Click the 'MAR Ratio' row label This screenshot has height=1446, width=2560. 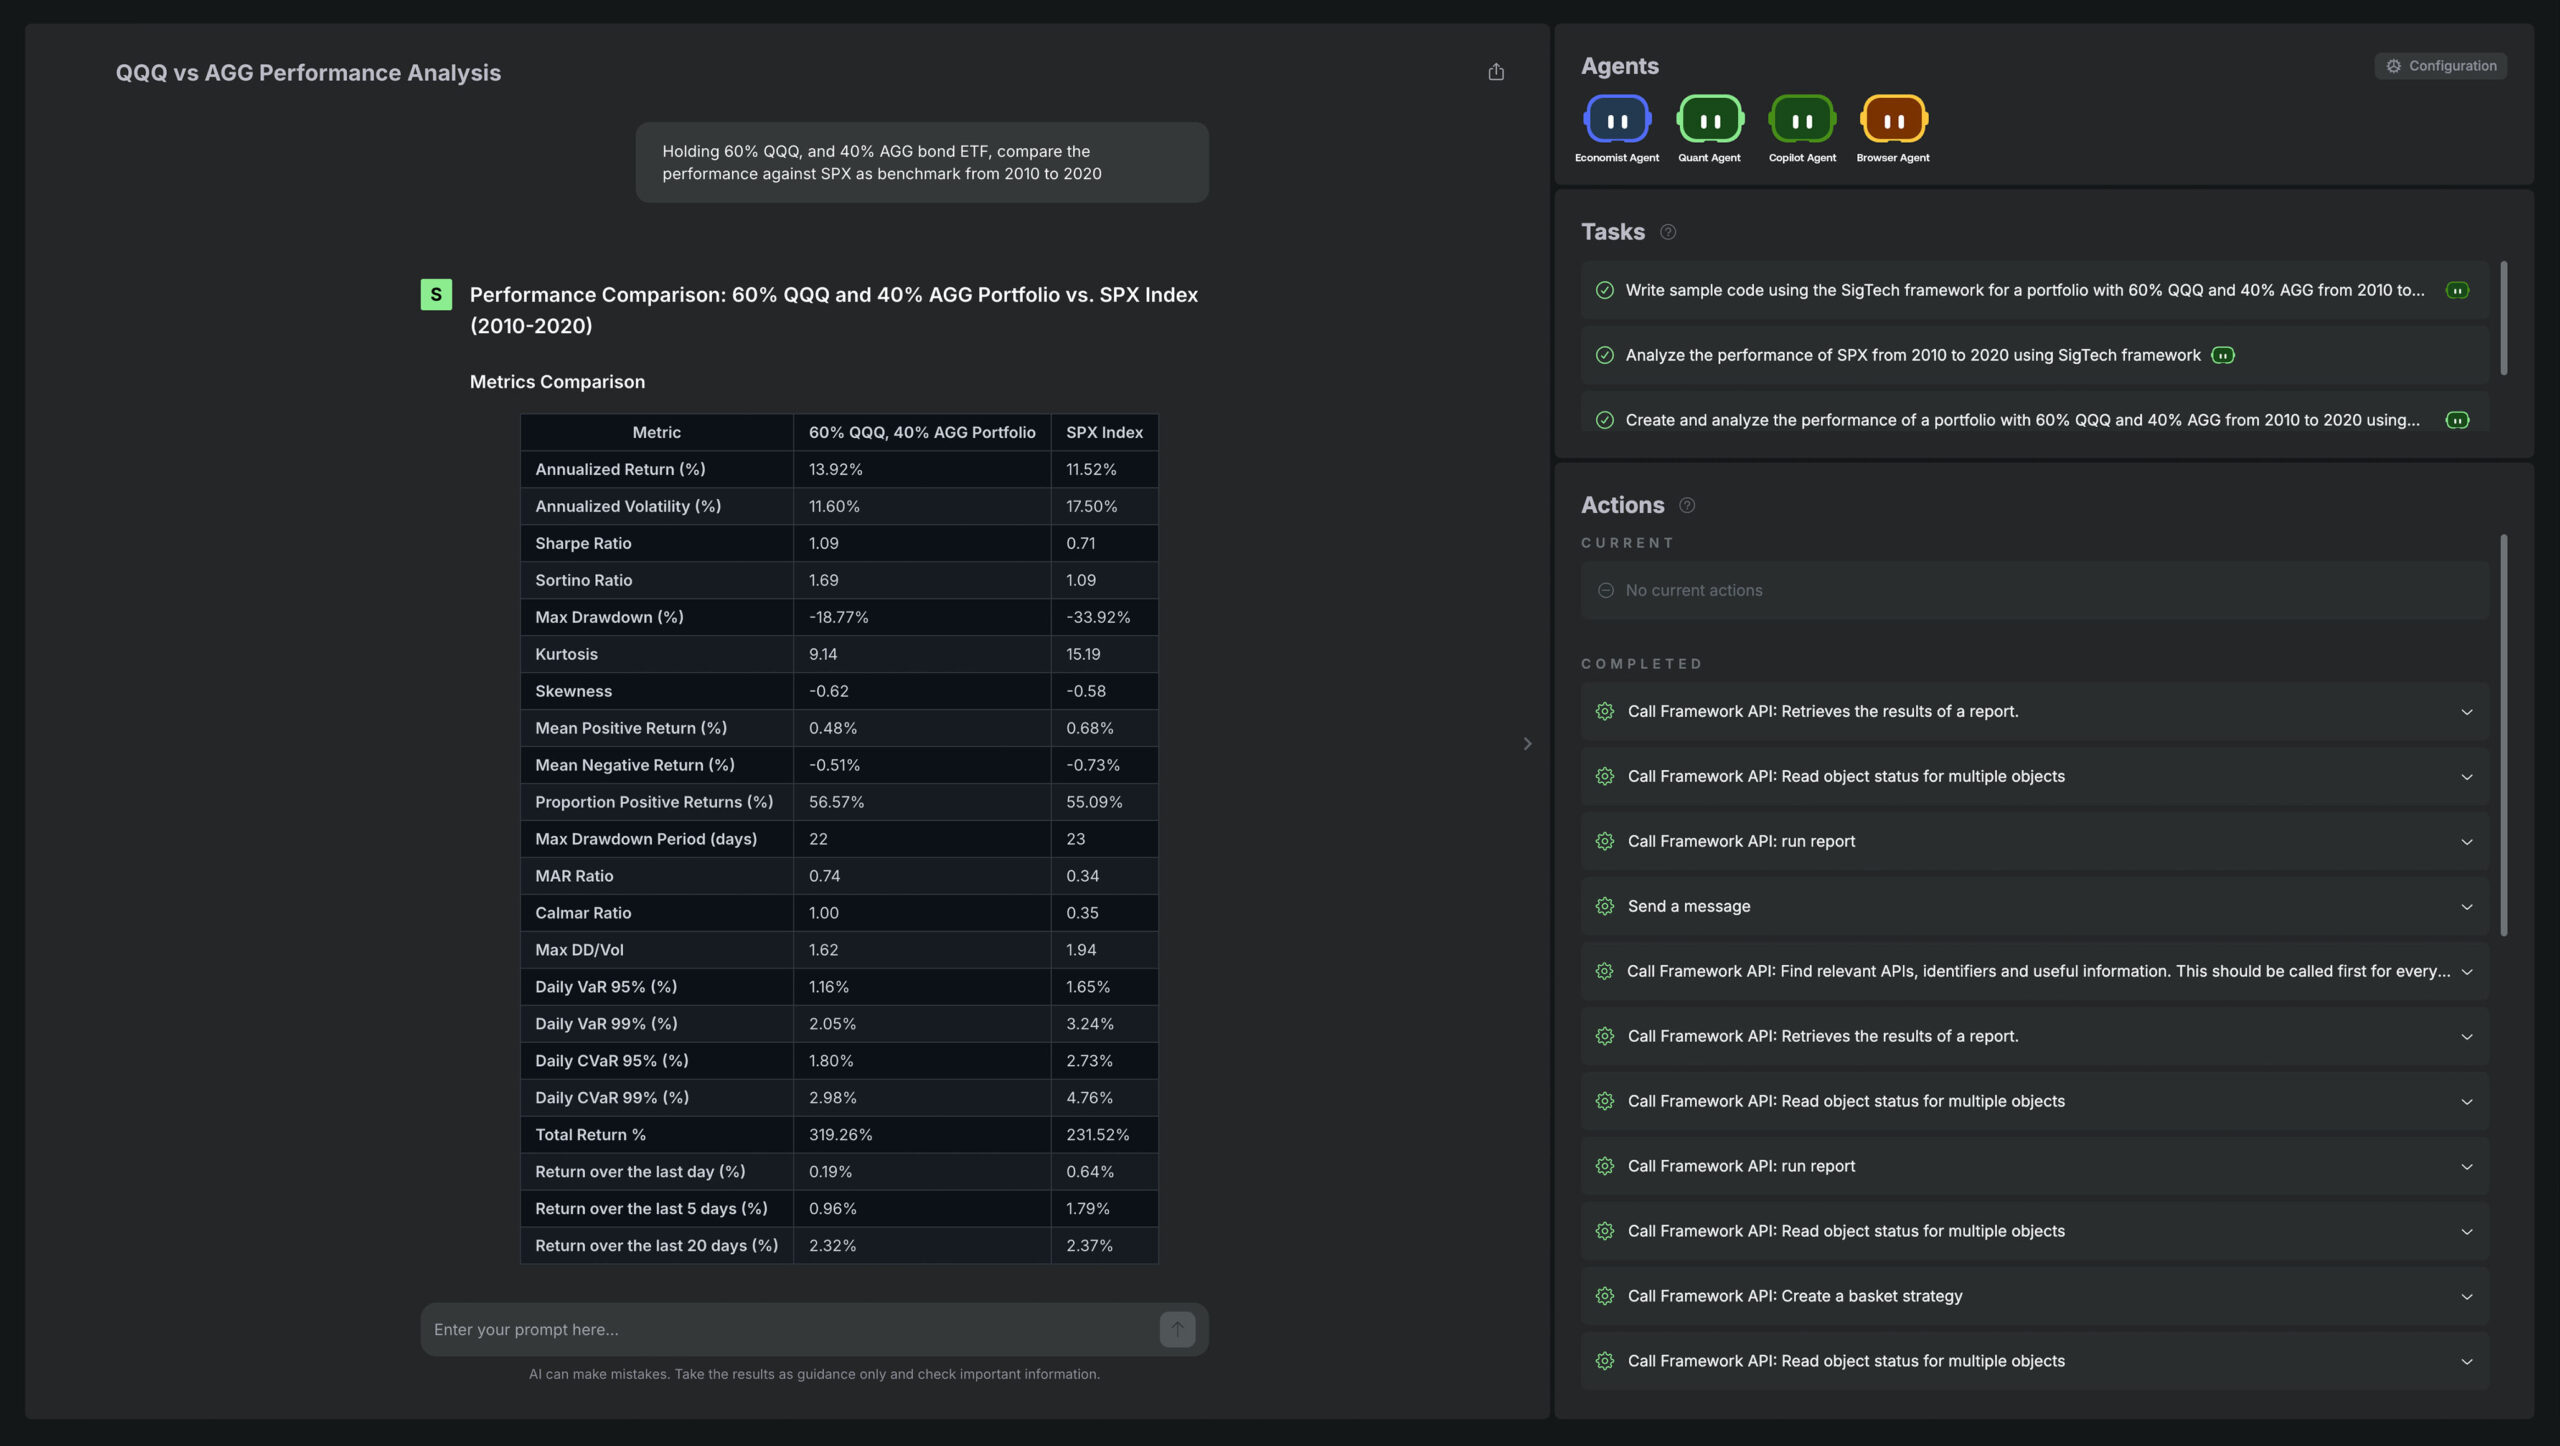click(574, 876)
